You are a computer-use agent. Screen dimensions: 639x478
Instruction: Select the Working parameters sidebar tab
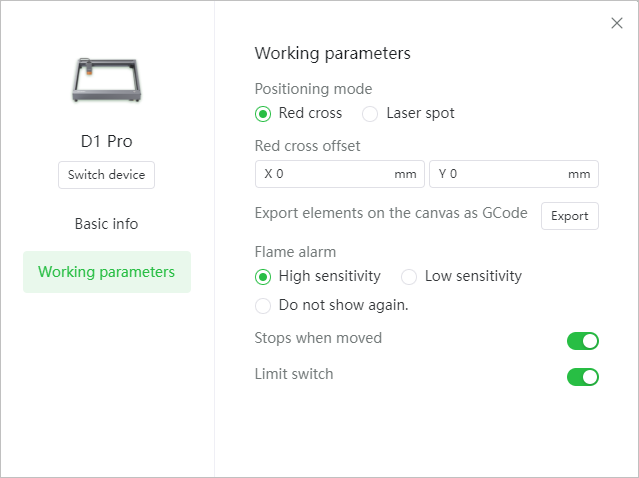(x=107, y=272)
